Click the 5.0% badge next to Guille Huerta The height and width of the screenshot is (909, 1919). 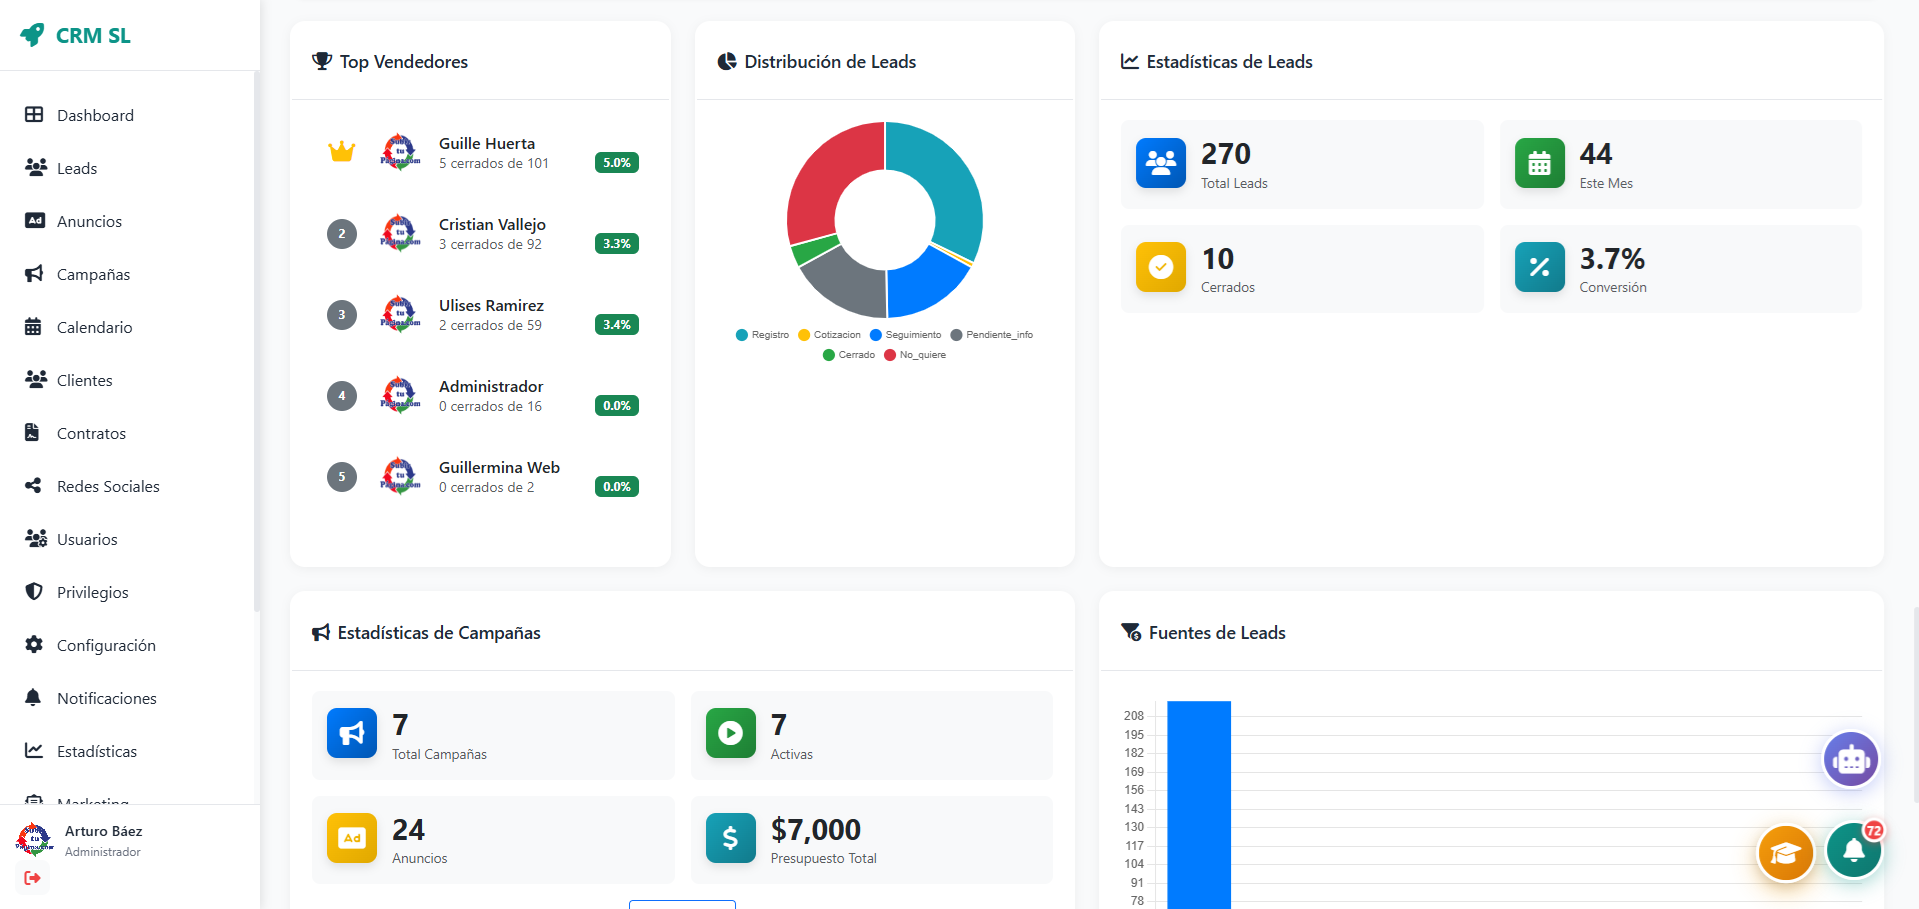(616, 162)
